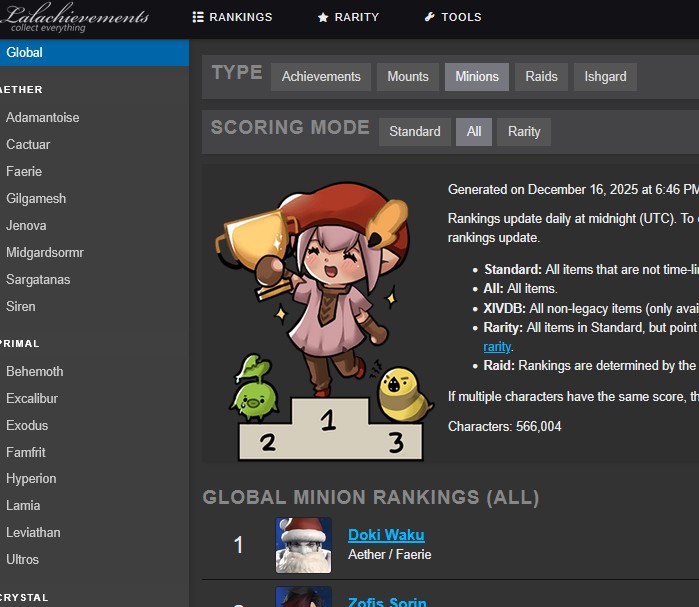Image resolution: width=699 pixels, height=607 pixels.
Task: Open the Rankings menu
Action: pyautogui.click(x=232, y=17)
